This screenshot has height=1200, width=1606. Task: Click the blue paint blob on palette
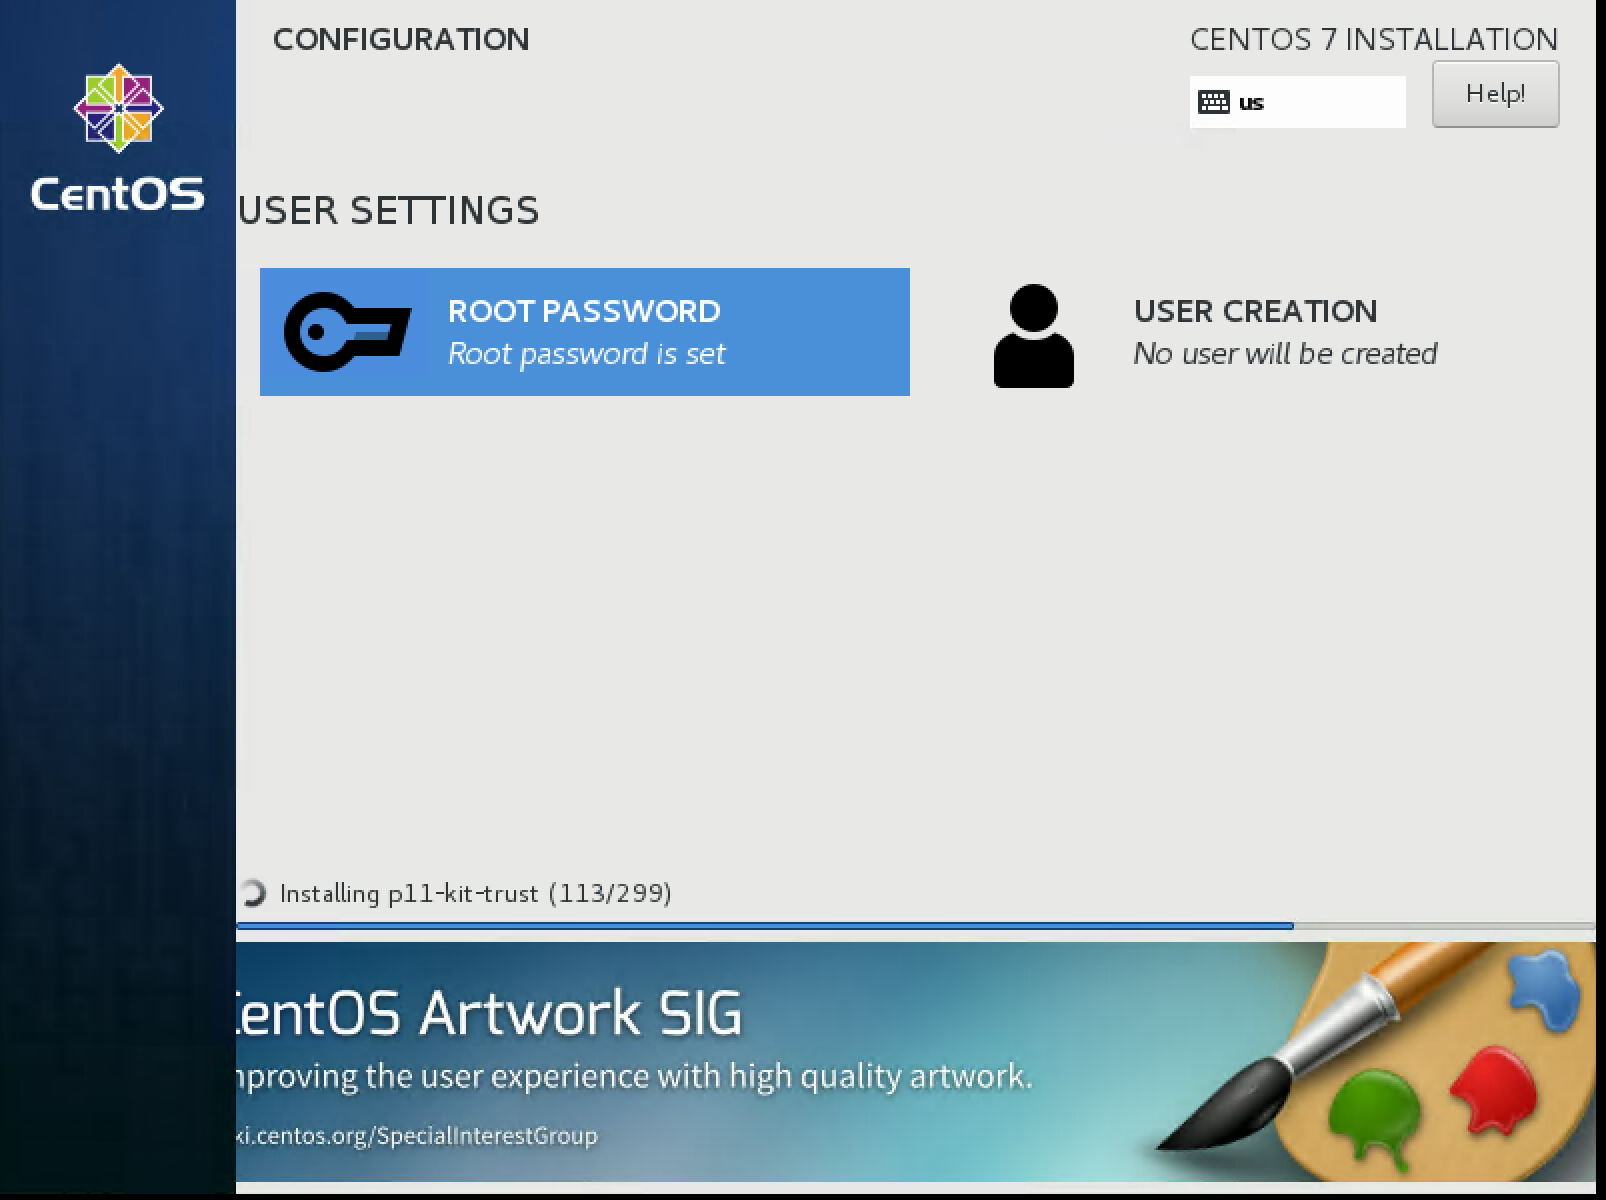point(1543,987)
